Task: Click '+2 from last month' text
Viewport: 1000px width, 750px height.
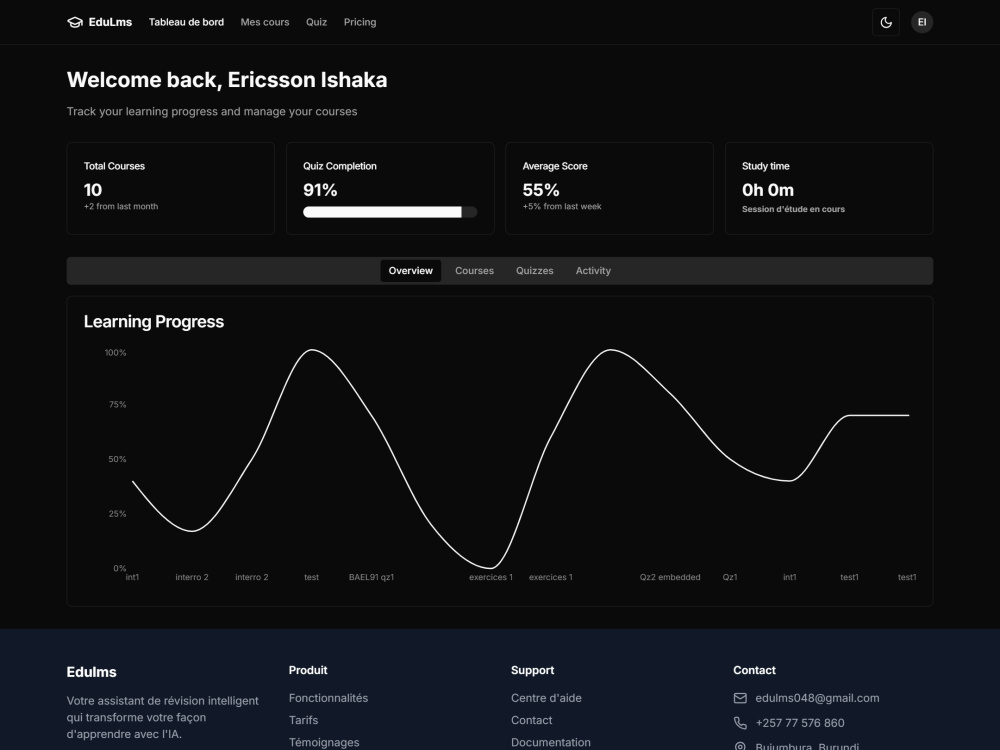Action: tap(121, 207)
